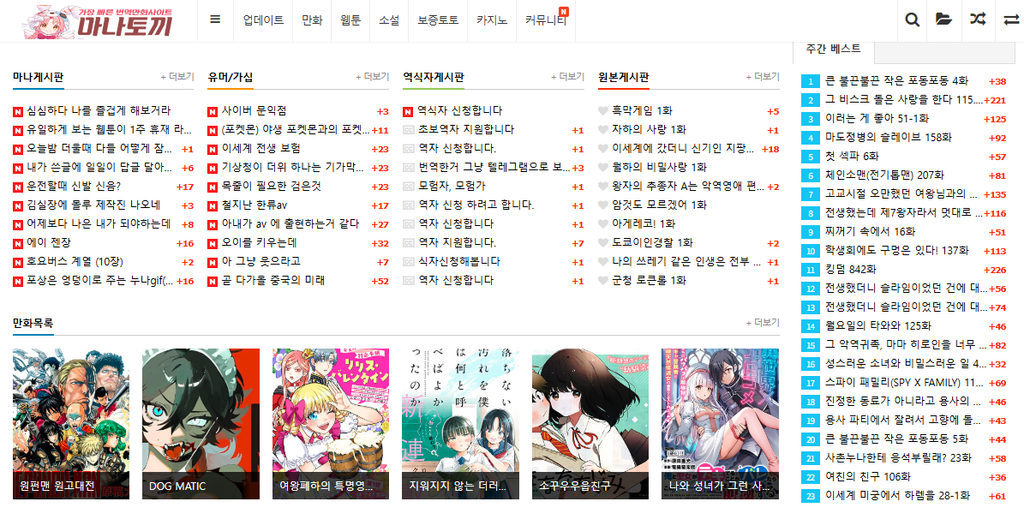The width and height of the screenshot is (1024, 506).
Task: Open the 지워지지 않는 더러 thumbnail
Action: [460, 424]
